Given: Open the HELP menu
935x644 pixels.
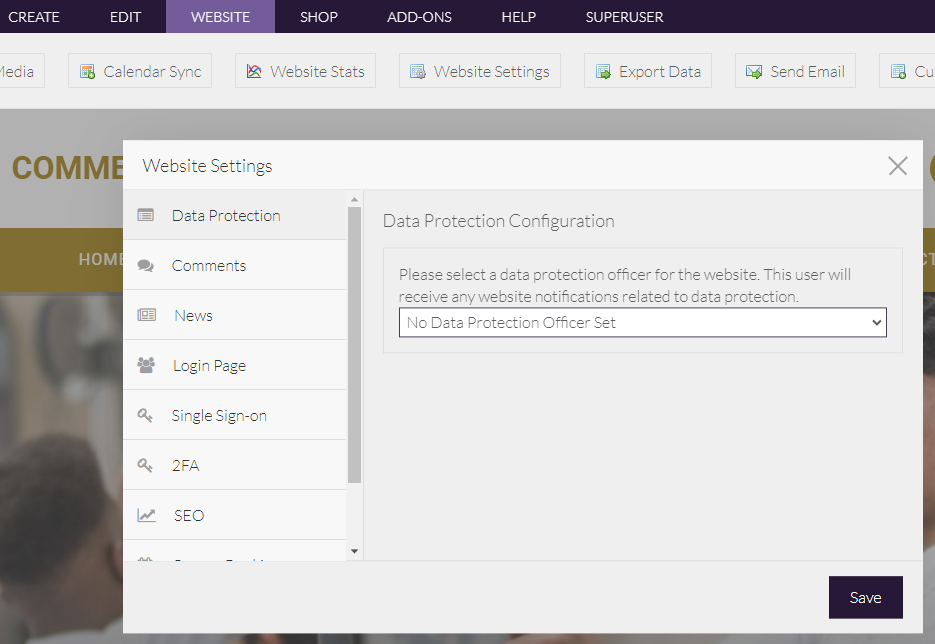Looking at the screenshot, I should click(x=518, y=17).
